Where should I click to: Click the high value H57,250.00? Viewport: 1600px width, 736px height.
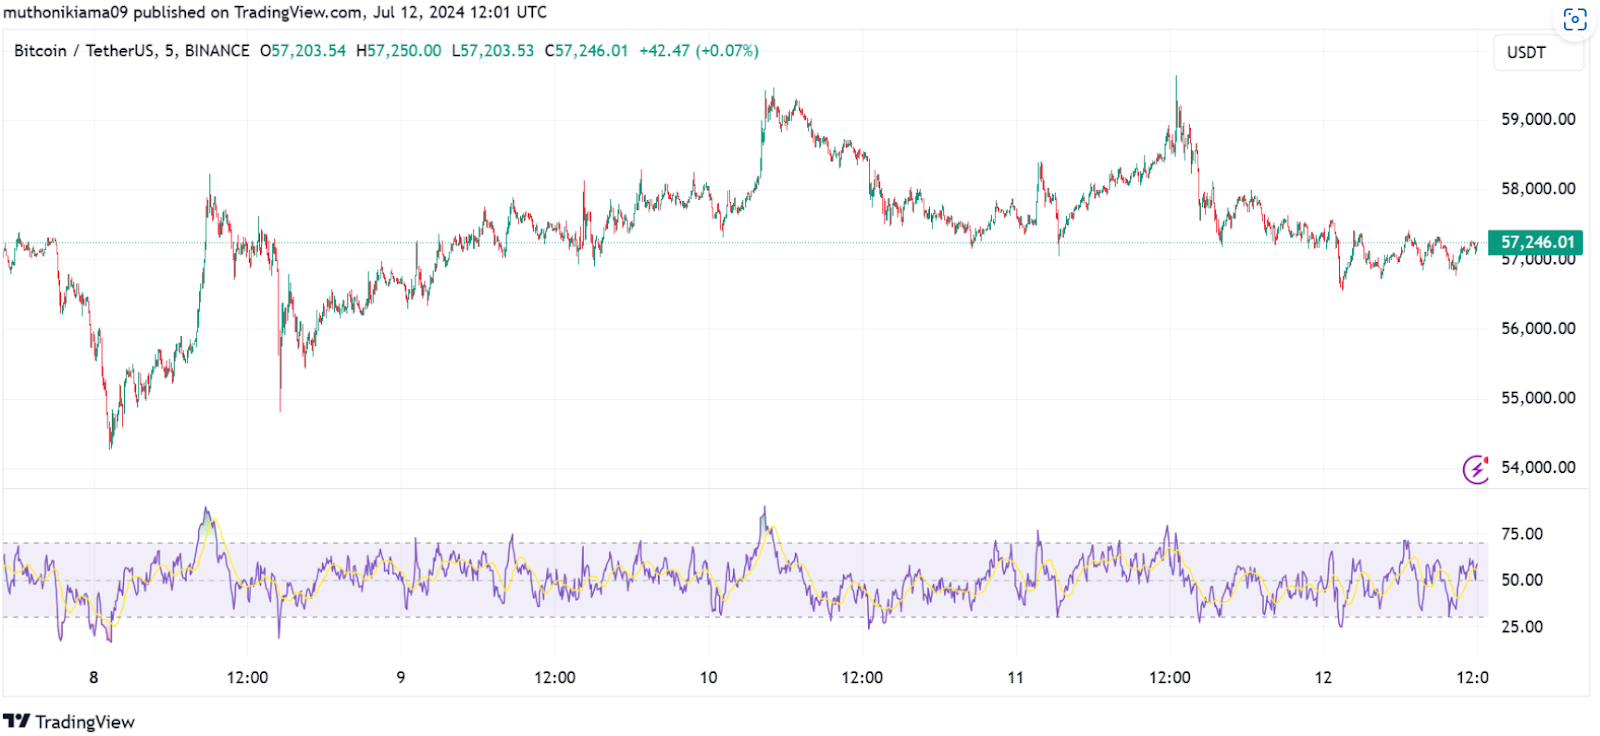pos(398,50)
